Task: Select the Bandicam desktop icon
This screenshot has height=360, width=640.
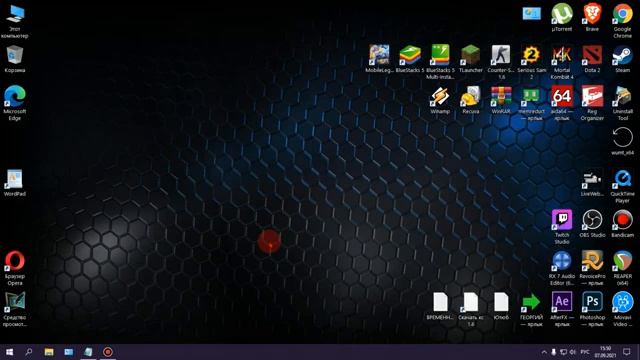Action: pyautogui.click(x=622, y=224)
